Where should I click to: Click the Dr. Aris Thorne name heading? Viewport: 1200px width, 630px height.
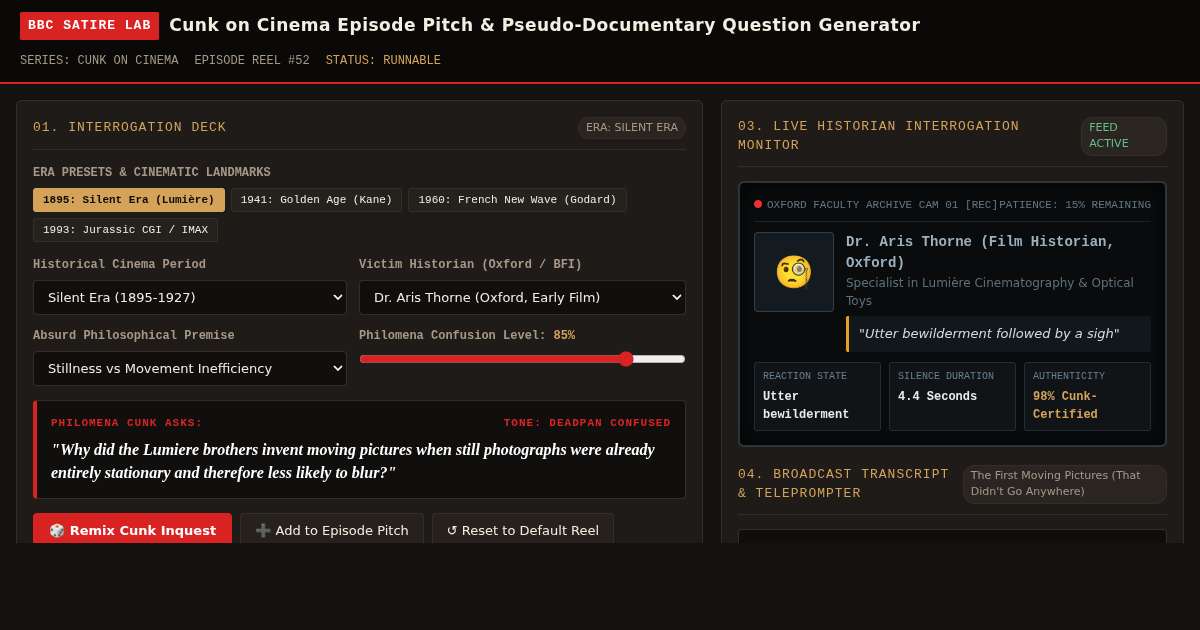(x=980, y=252)
